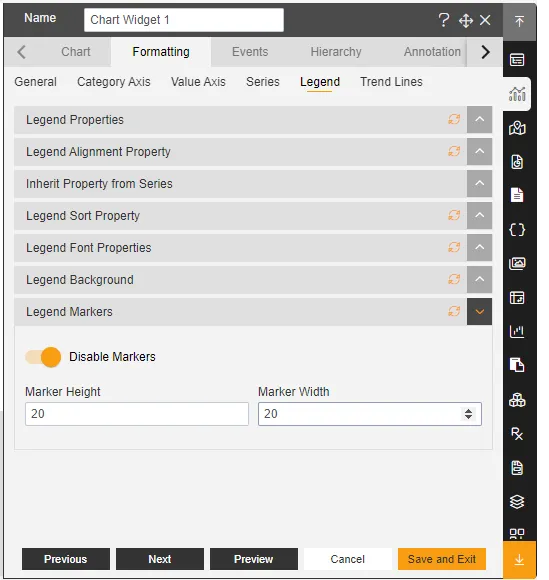Select the chart widget icon in sidebar
The width and height of the screenshot is (549, 580).
point(517,94)
